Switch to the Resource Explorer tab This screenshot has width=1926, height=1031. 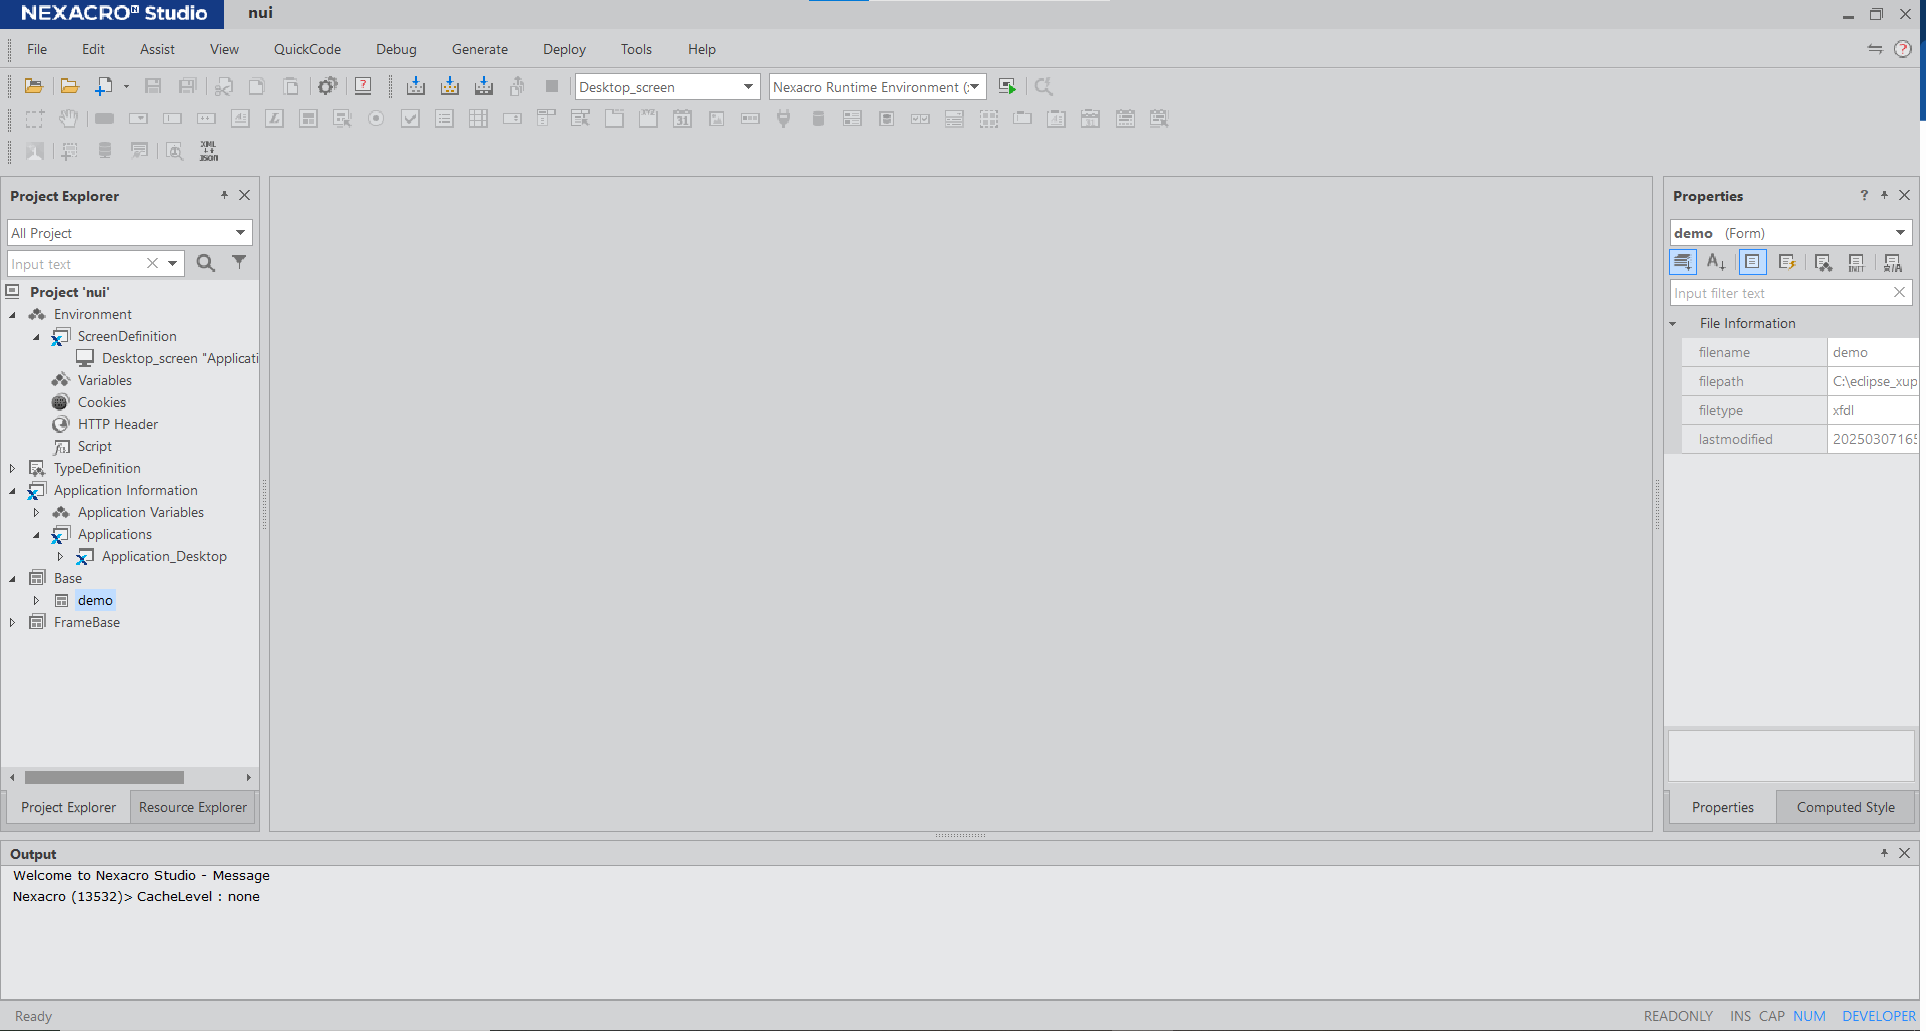[x=192, y=807]
